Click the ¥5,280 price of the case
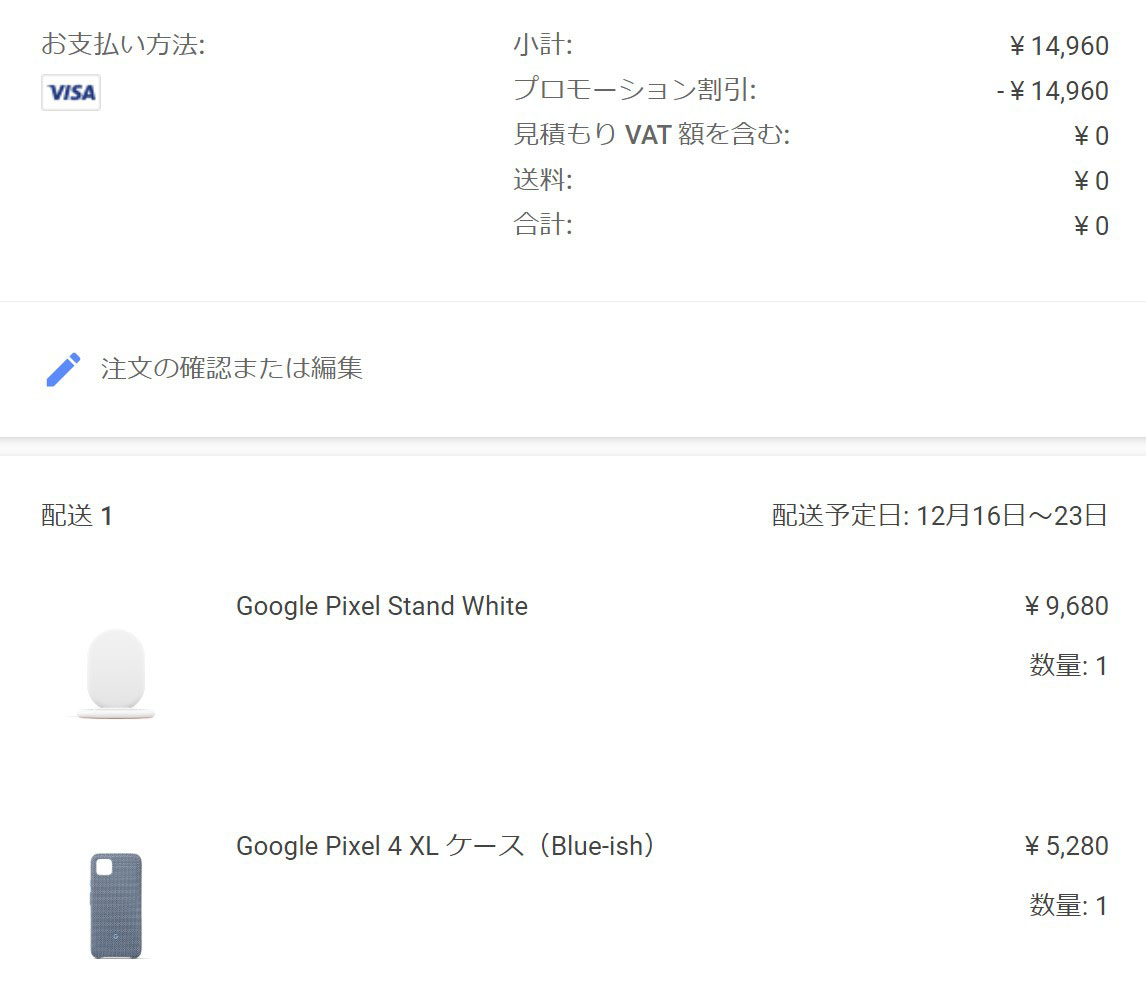 pos(1066,846)
